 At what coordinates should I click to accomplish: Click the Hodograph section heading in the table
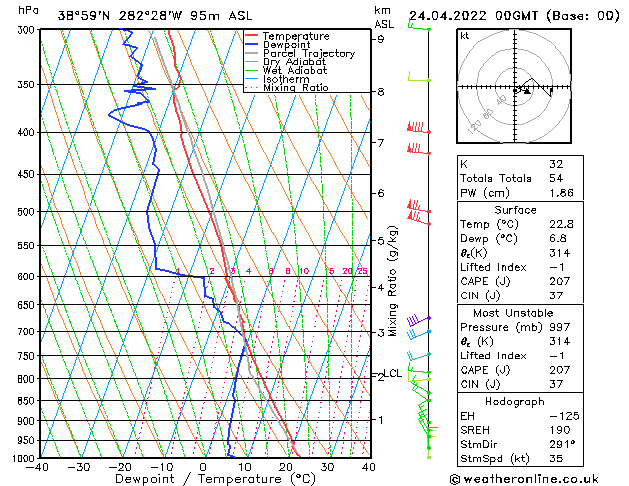pyautogui.click(x=515, y=402)
